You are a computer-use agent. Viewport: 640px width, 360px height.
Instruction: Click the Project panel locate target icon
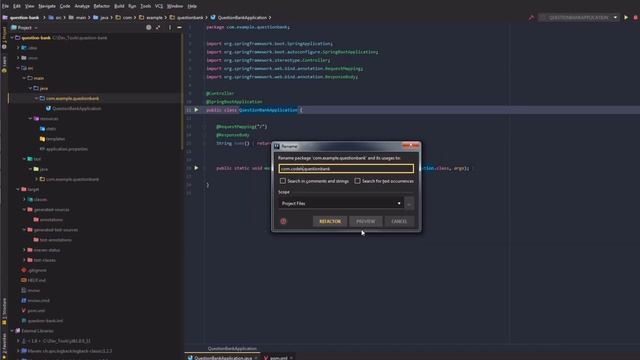(x=149, y=27)
